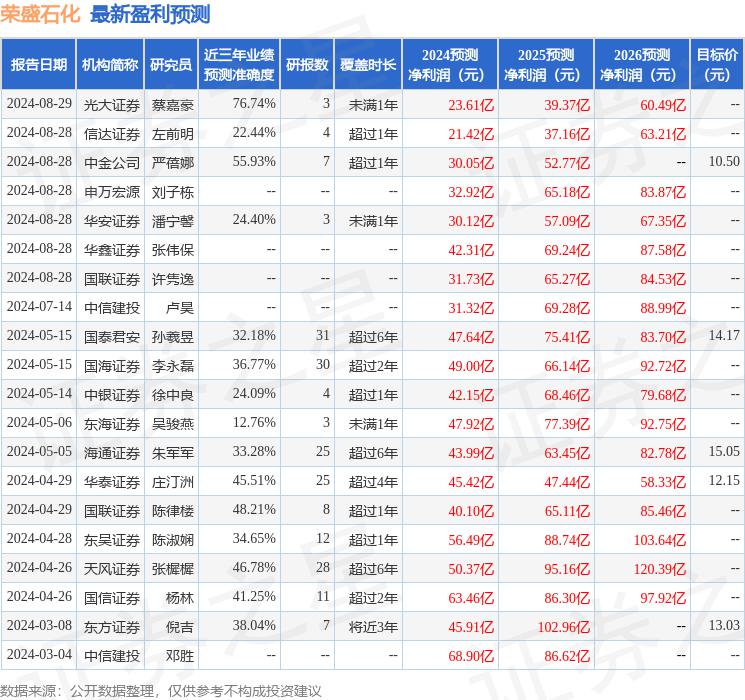
Task: Click the 63.21亿 2026 forecast
Action: pyautogui.click(x=663, y=134)
